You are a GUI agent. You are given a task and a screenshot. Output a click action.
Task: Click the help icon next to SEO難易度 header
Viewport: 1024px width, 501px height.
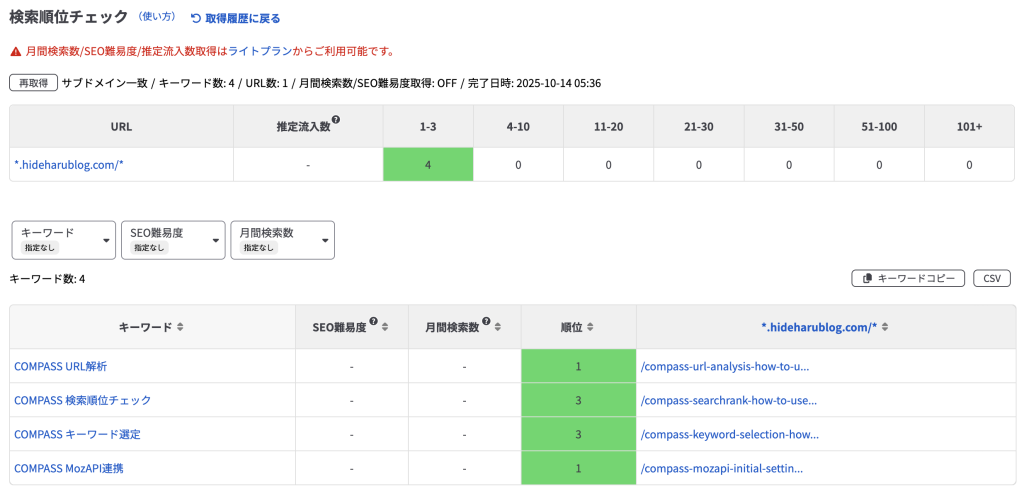pyautogui.click(x=373, y=321)
